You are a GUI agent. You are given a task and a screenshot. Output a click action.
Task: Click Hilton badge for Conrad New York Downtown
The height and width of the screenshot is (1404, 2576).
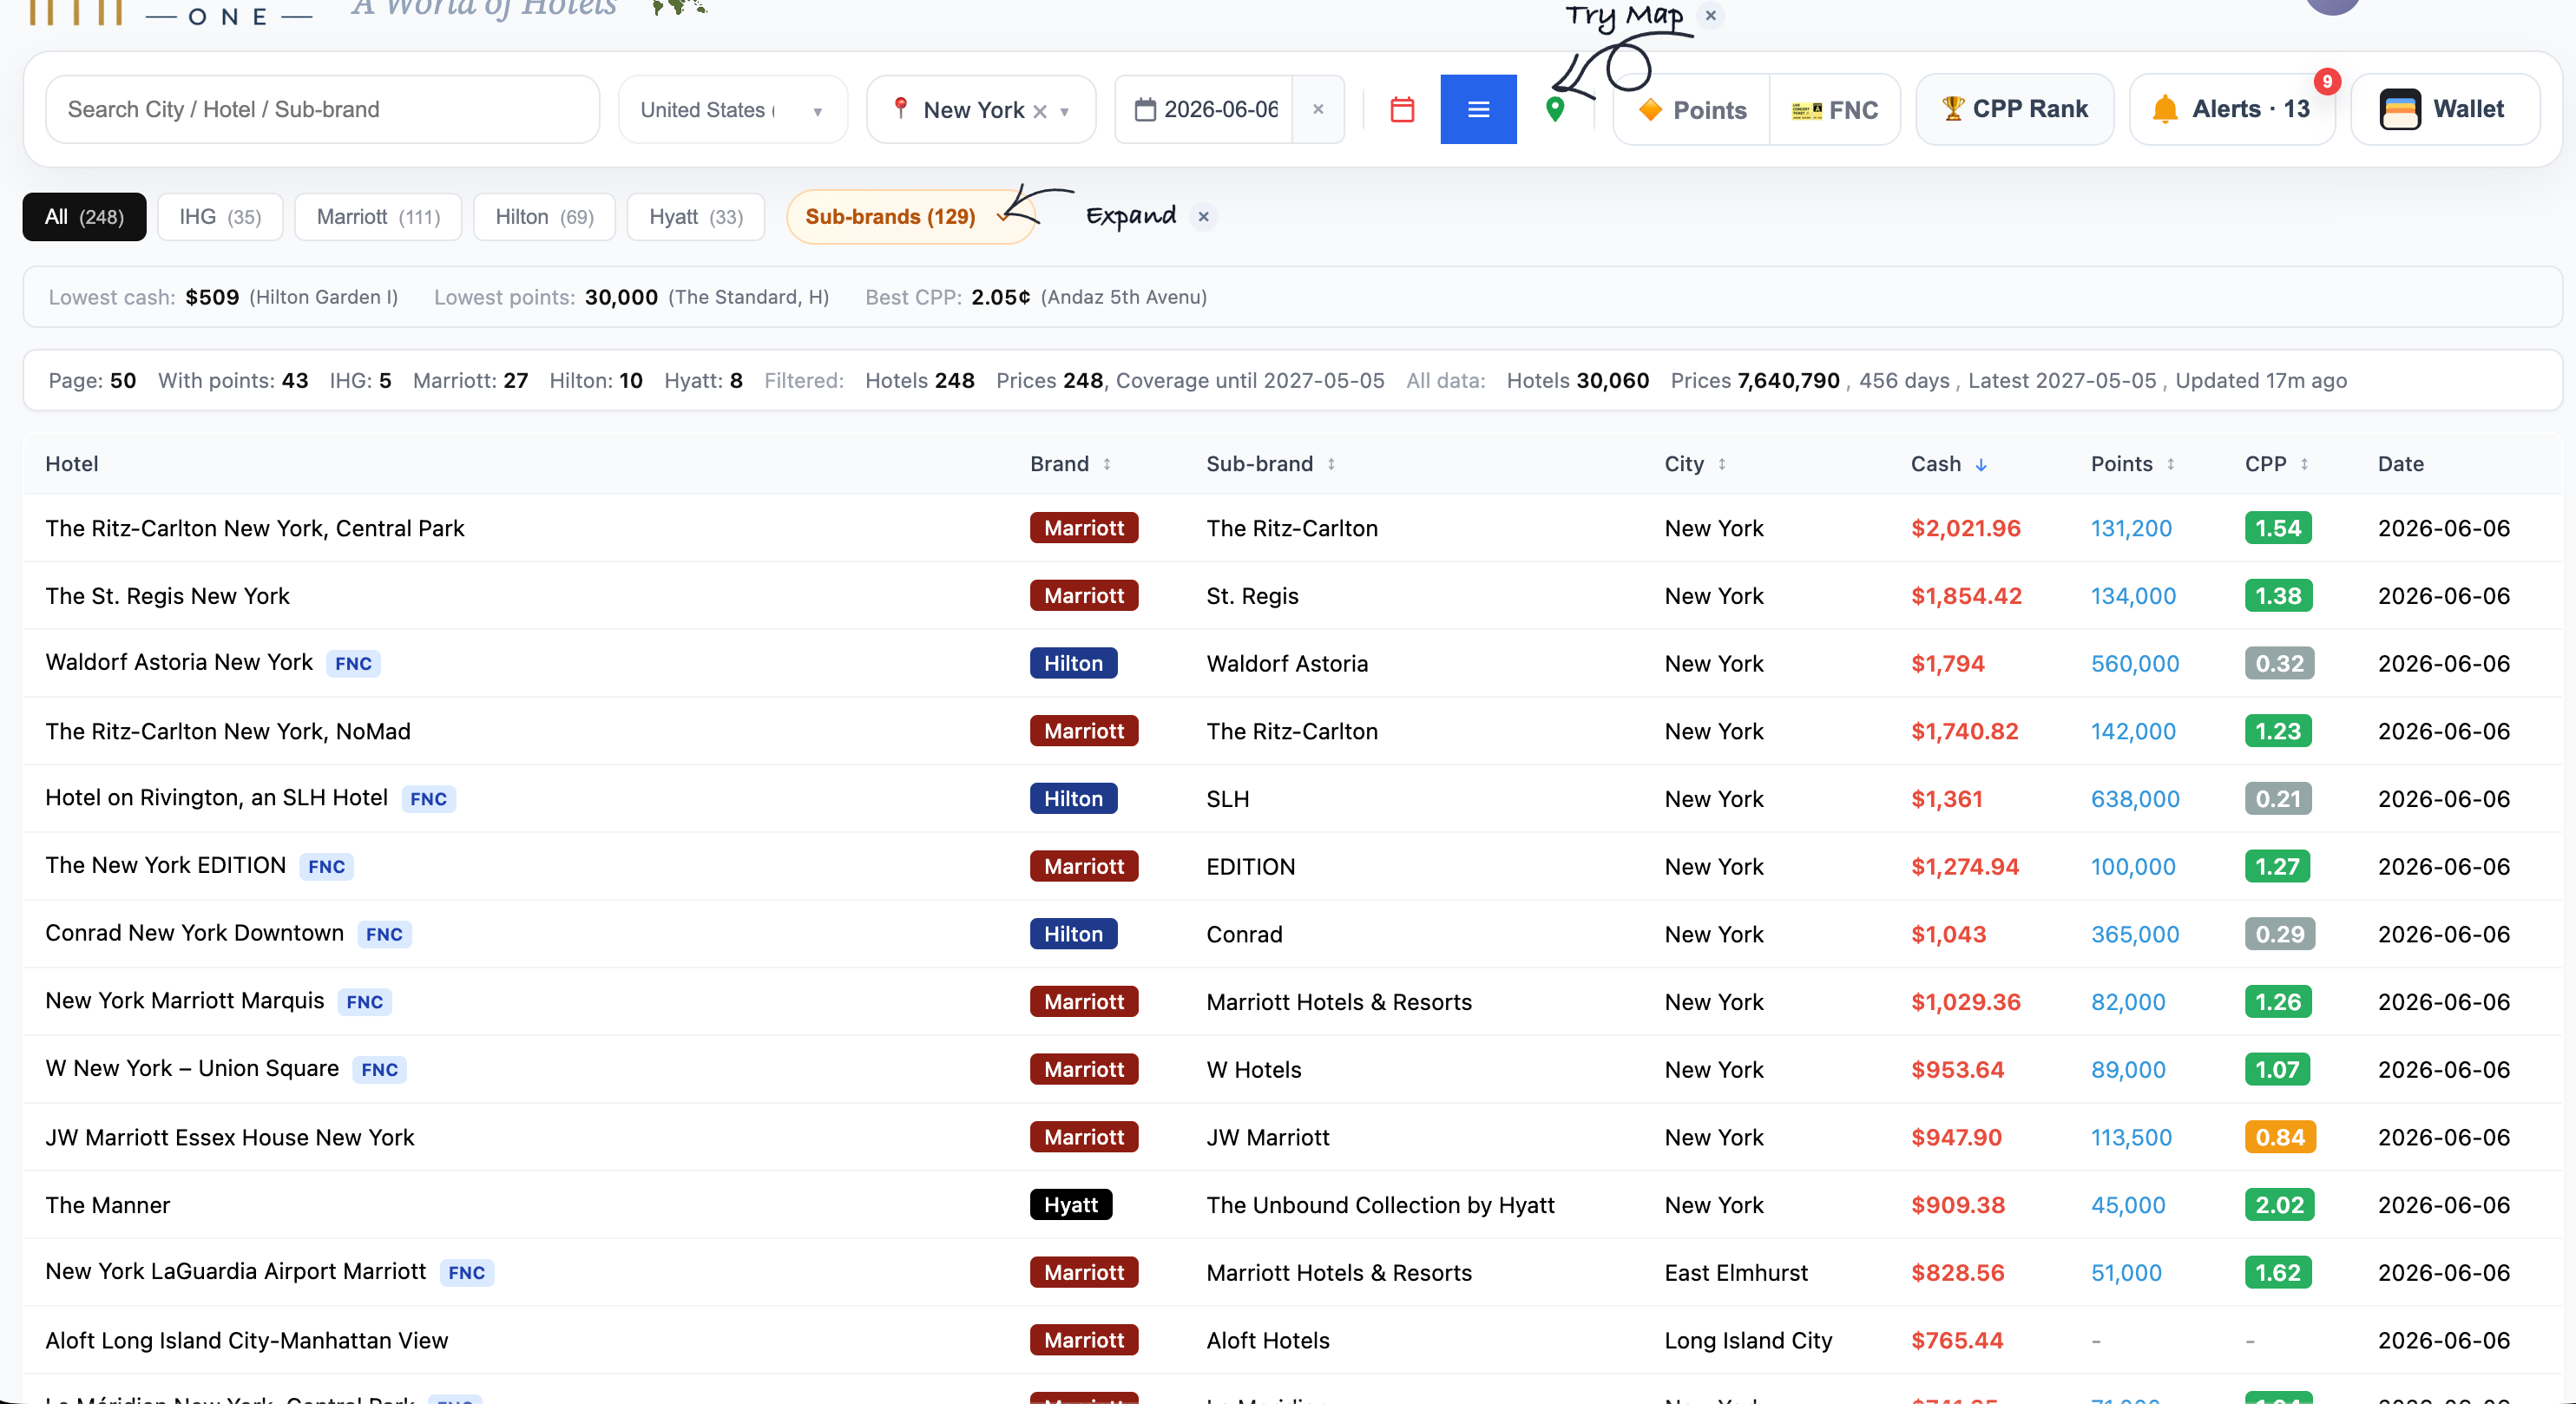coord(1073,934)
